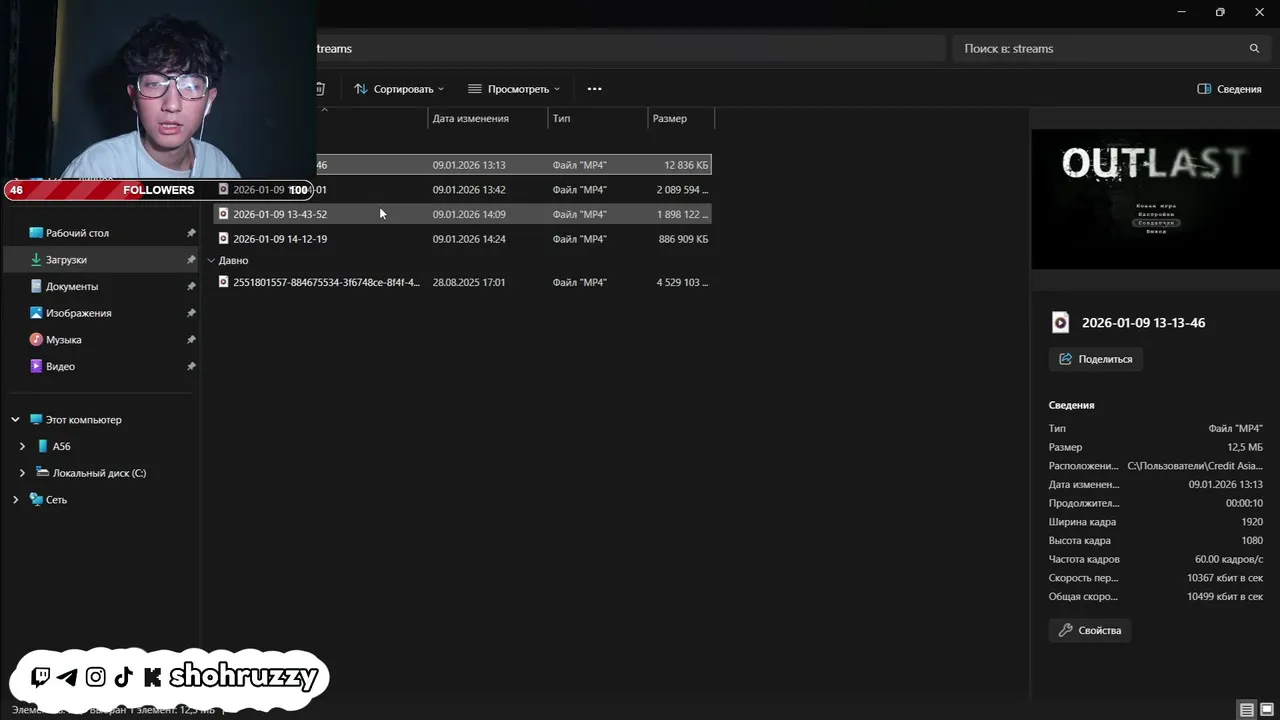Click the Документы document icon
Screen dimensions: 1280x720
pyautogui.click(x=36, y=286)
